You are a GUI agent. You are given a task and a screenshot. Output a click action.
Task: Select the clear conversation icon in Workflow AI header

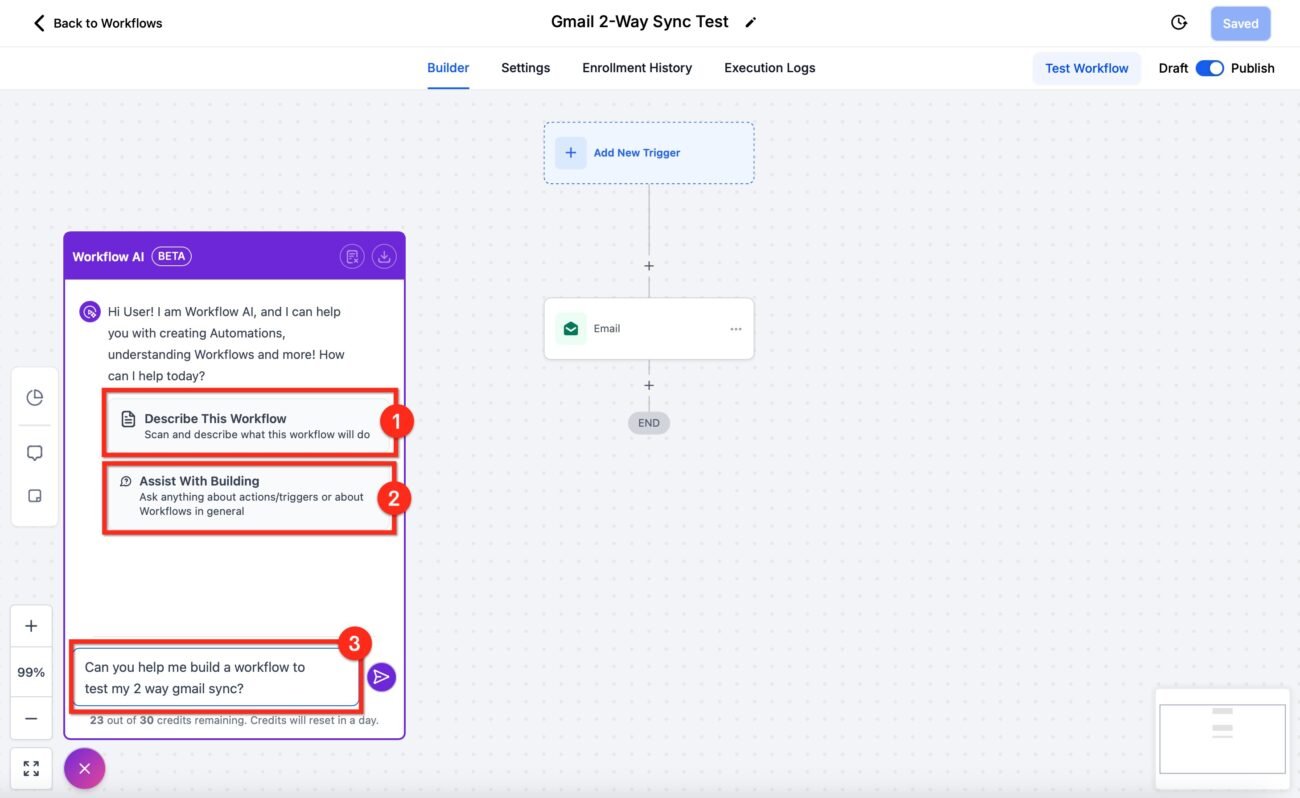(x=352, y=256)
